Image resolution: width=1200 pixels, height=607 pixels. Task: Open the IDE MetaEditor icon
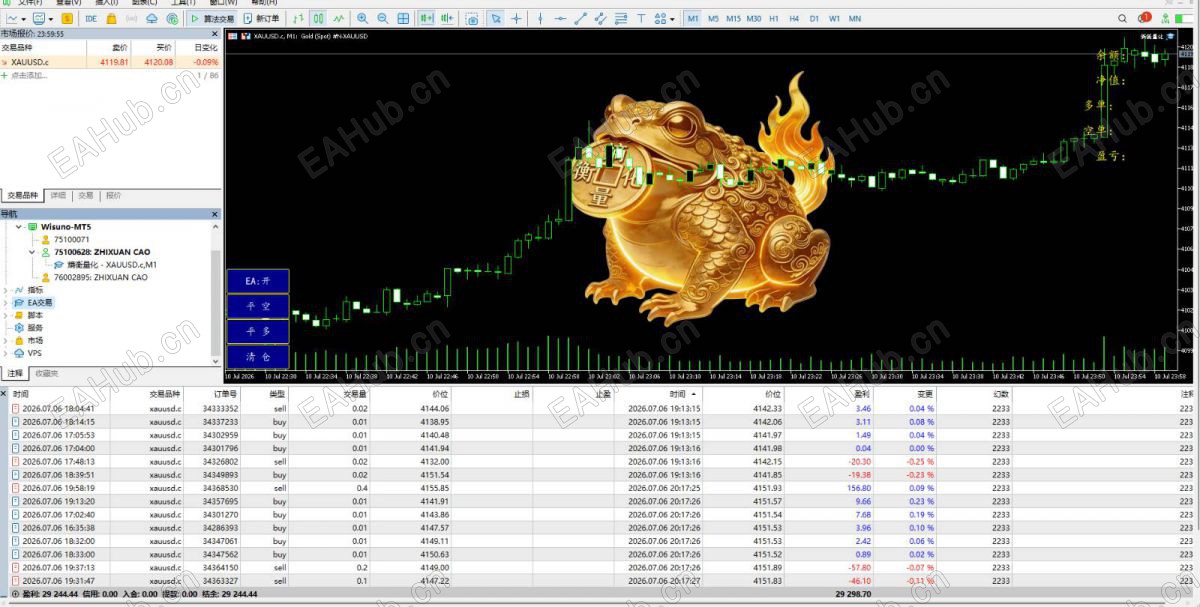[91, 18]
